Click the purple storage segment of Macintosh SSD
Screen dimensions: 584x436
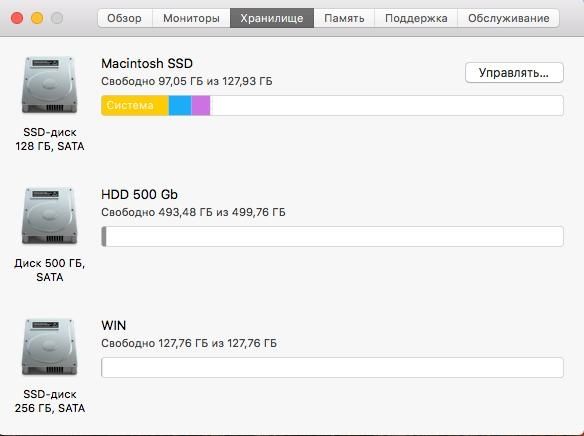[x=201, y=105]
